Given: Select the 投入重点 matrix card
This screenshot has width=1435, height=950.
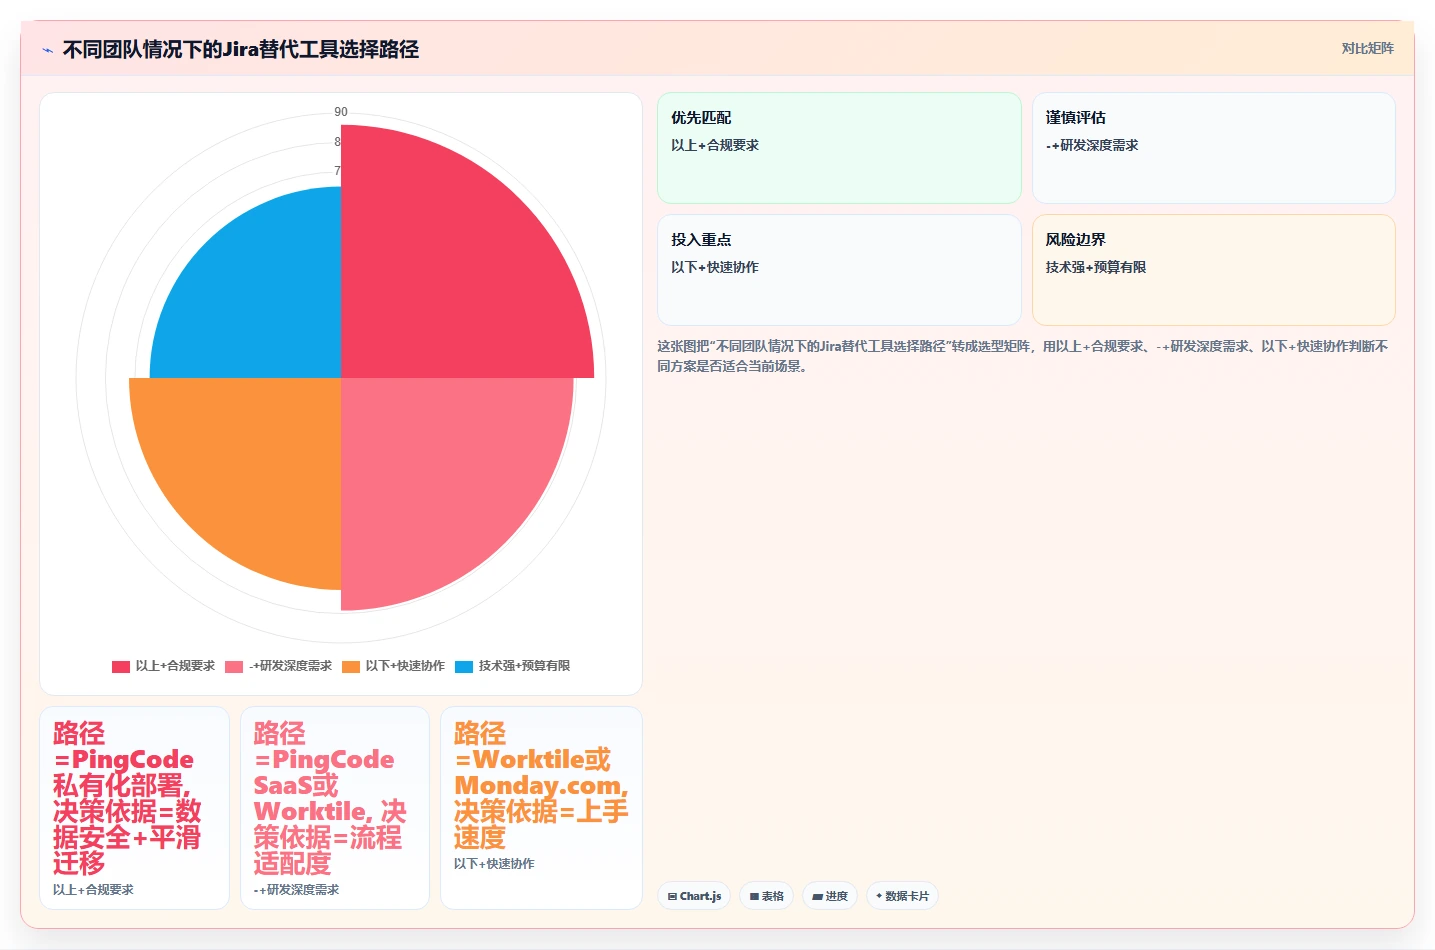Looking at the screenshot, I should click(839, 270).
